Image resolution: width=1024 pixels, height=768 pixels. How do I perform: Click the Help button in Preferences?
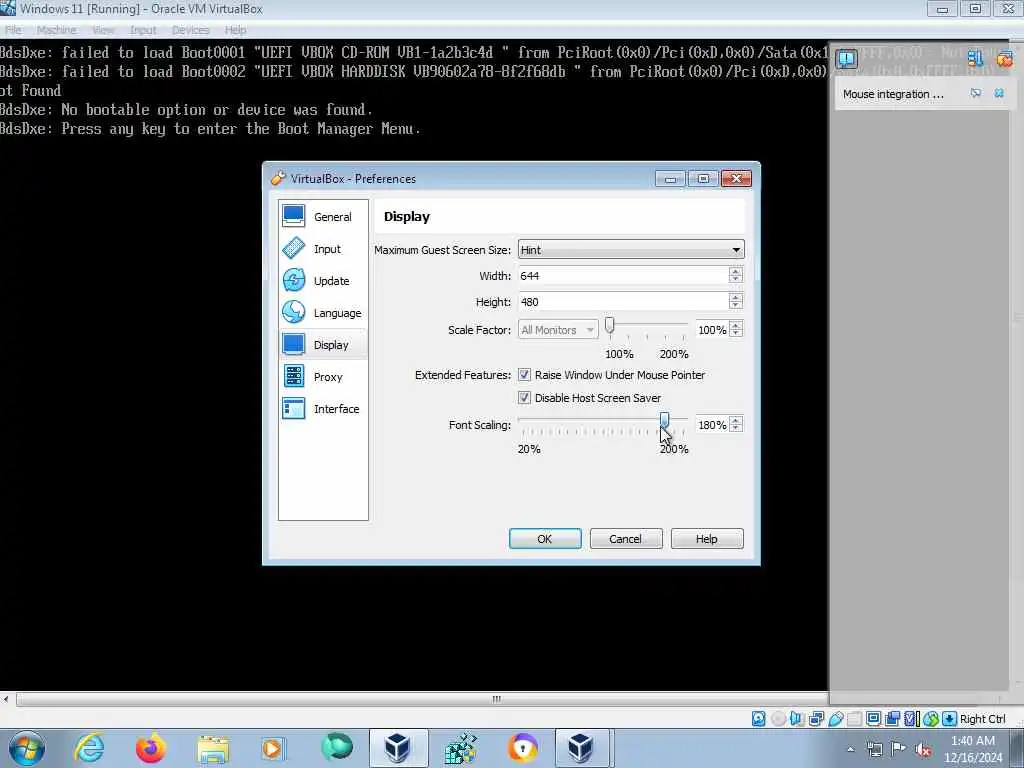(x=707, y=538)
